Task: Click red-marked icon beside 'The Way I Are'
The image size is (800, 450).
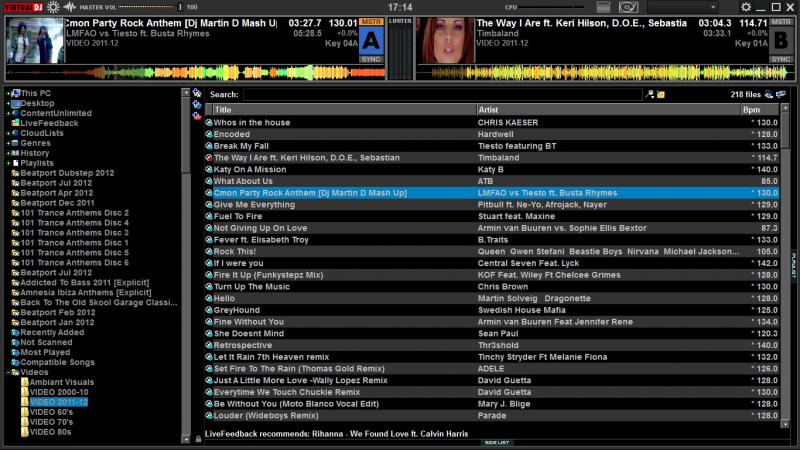Action: [209, 158]
